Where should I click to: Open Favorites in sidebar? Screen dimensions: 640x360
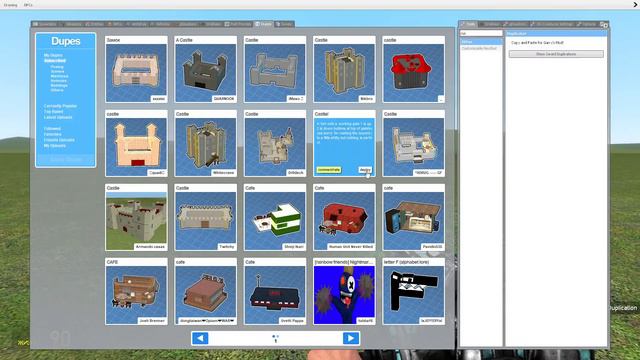52,134
